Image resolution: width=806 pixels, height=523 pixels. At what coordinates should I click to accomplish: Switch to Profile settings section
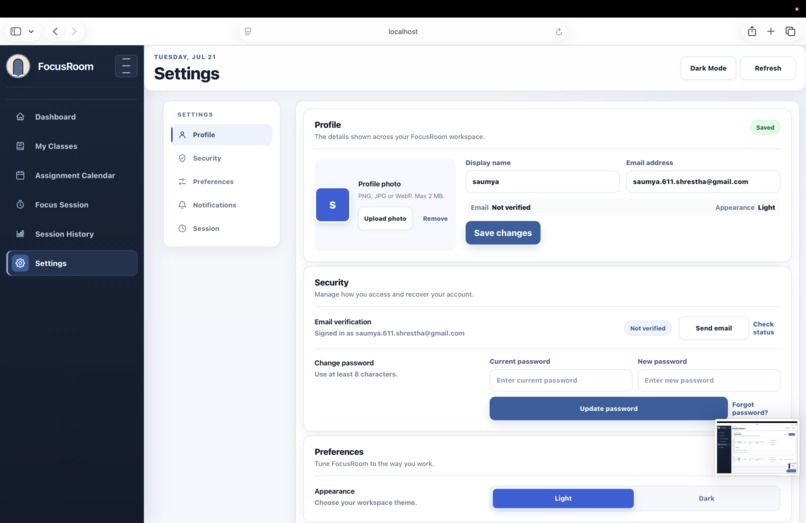click(222, 135)
